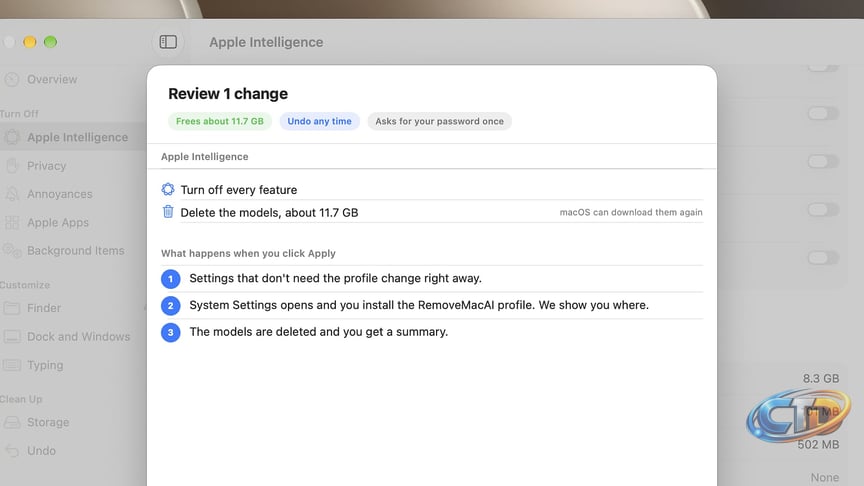This screenshot has width=864, height=486.
Task: Open Storage under Clean Up
Action: pos(37,423)
